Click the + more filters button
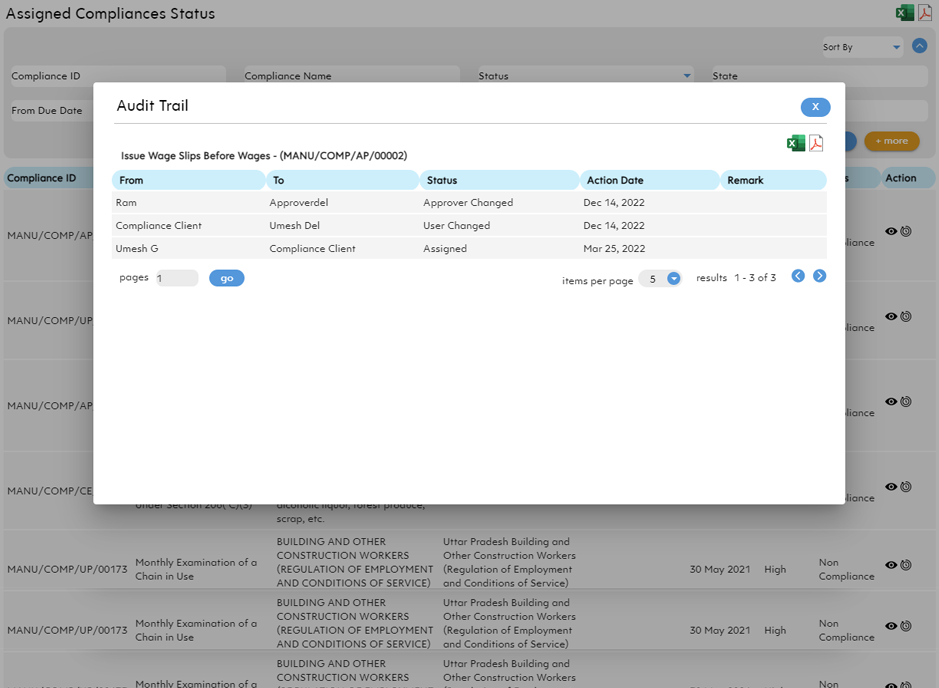This screenshot has height=688, width=939. coord(891,141)
